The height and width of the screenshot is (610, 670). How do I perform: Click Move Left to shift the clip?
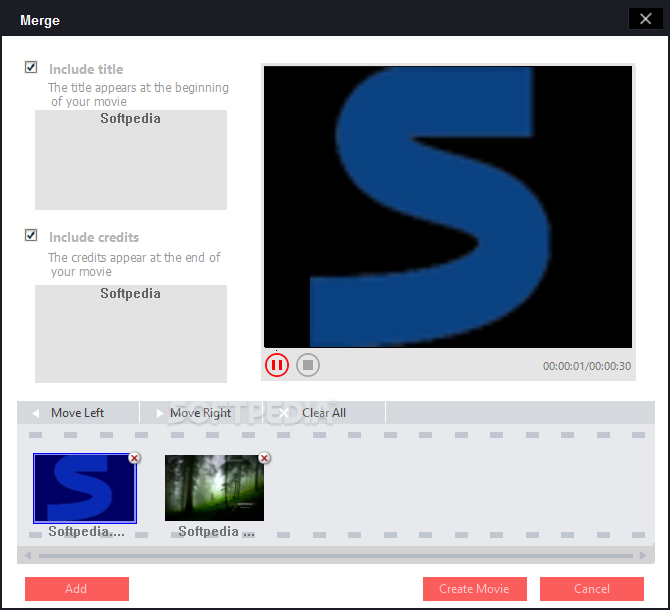[78, 413]
